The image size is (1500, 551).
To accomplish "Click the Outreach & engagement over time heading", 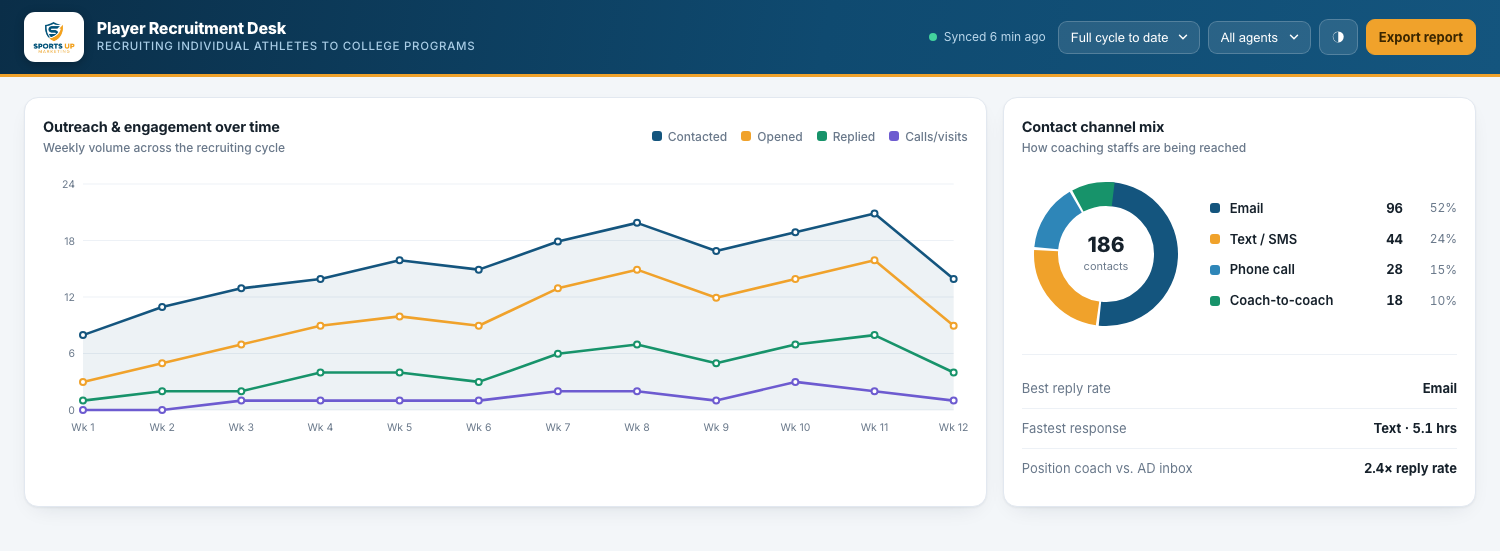I will click(161, 127).
